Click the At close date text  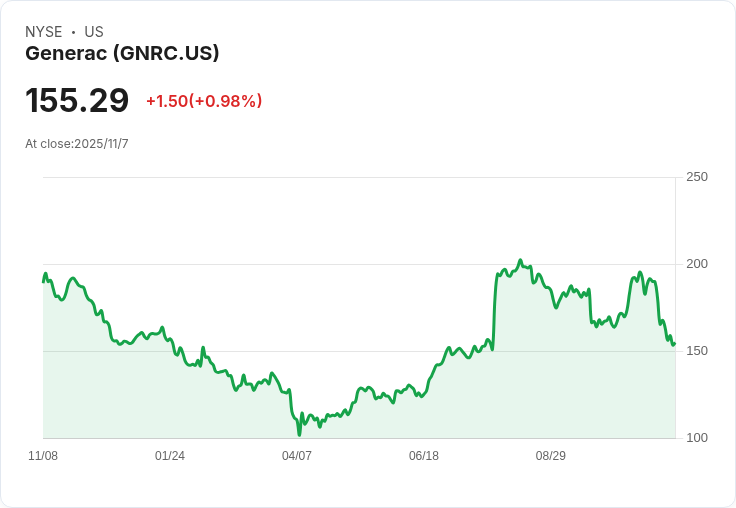(x=77, y=144)
